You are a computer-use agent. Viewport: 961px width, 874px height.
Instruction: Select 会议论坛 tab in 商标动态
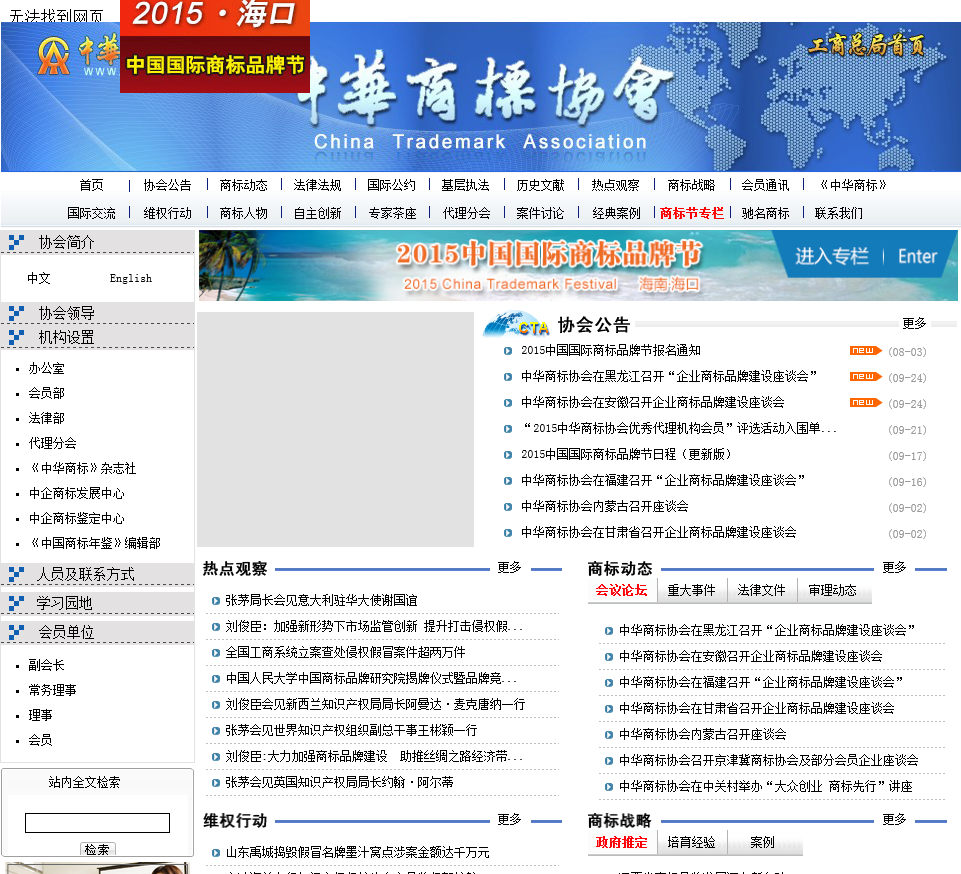621,590
